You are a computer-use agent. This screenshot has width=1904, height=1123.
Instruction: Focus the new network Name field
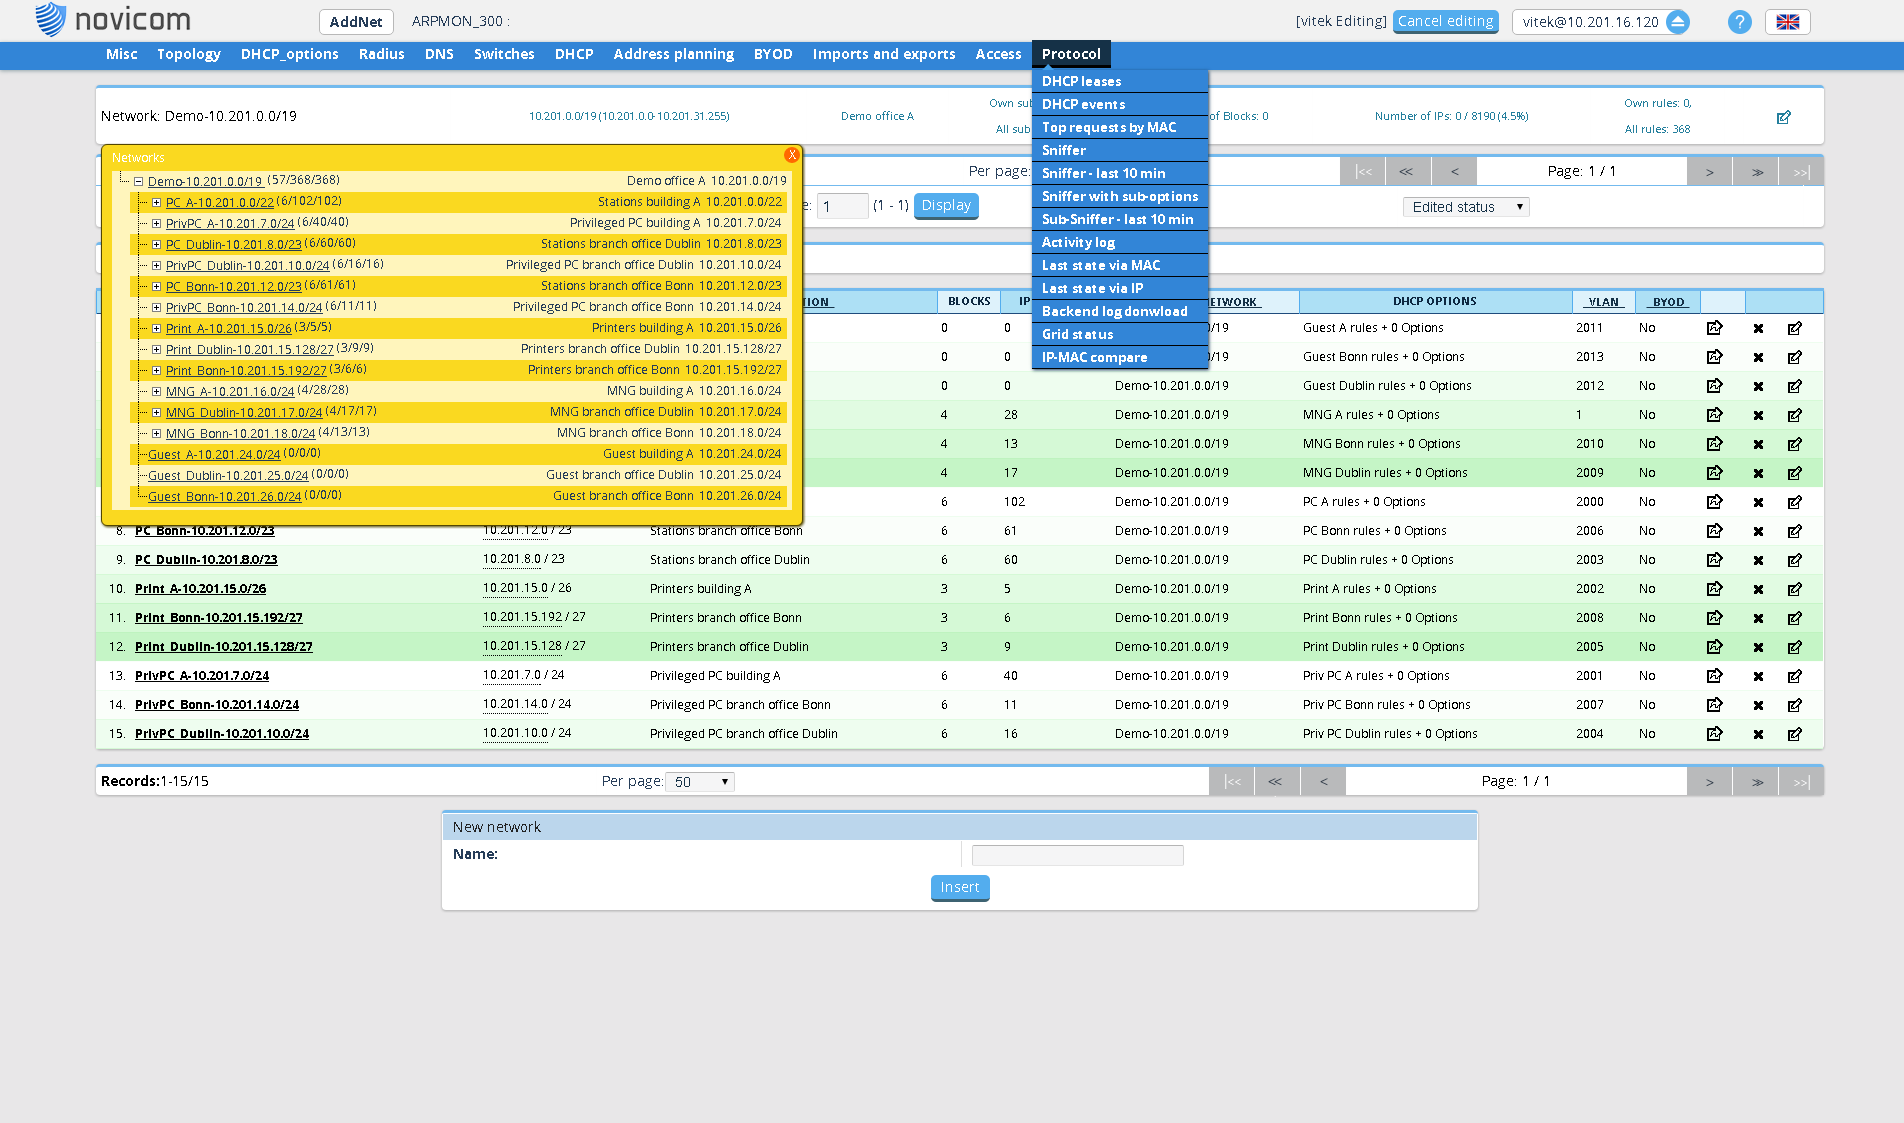coord(1077,855)
